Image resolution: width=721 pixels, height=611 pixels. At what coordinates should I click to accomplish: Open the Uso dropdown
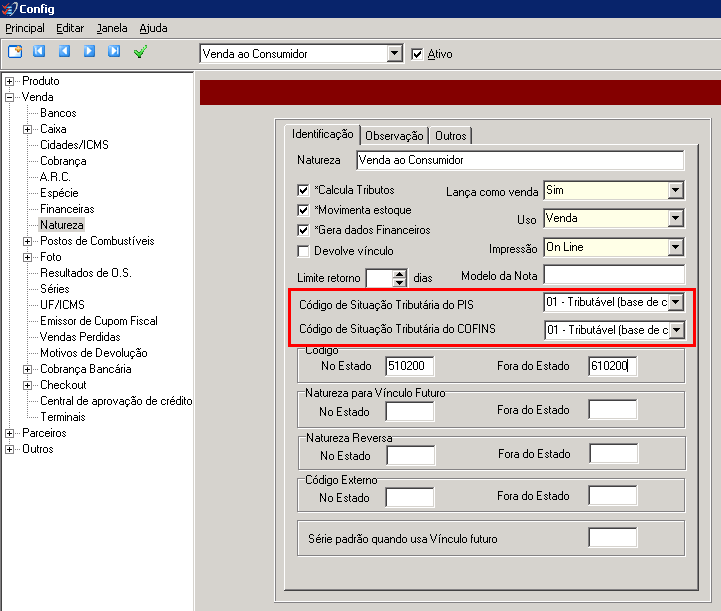[x=675, y=218]
